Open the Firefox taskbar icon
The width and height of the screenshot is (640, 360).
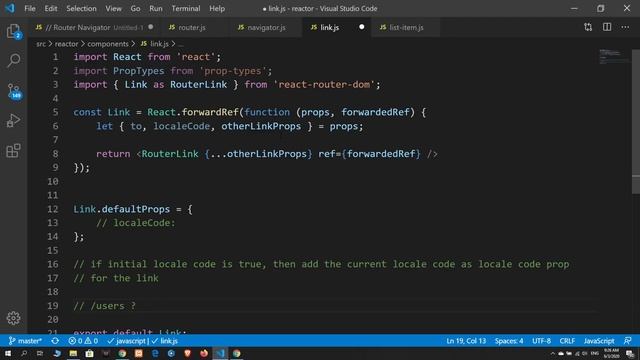click(x=204, y=353)
